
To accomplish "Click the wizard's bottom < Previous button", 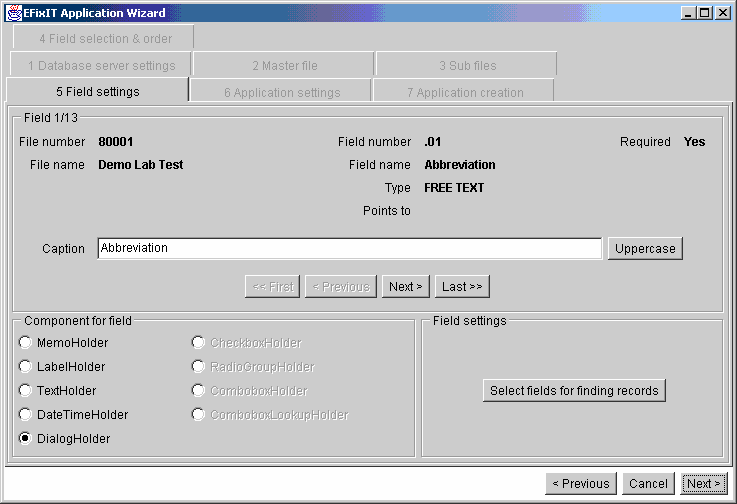I will (581, 484).
